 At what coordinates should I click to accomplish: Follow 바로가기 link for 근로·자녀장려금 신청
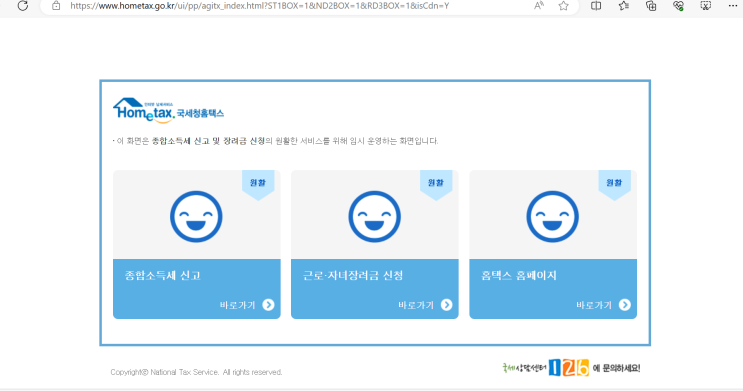click(416, 305)
